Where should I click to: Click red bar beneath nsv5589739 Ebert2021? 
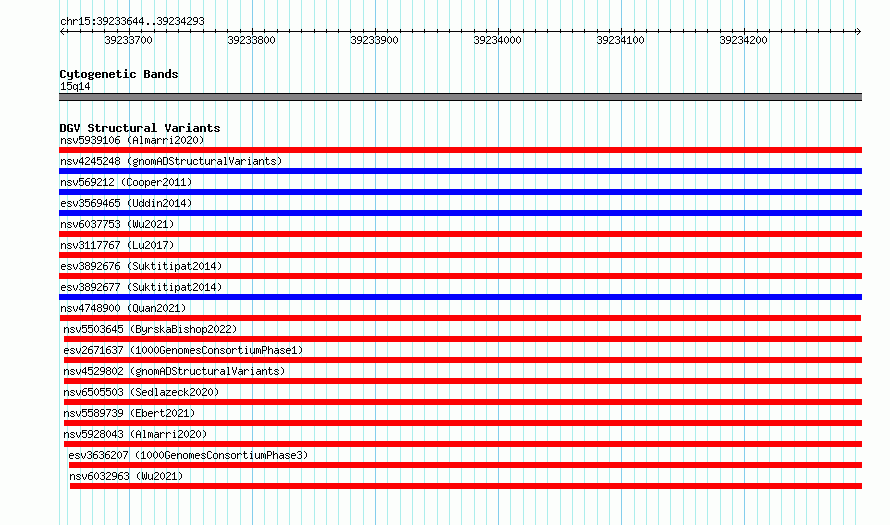463,423
